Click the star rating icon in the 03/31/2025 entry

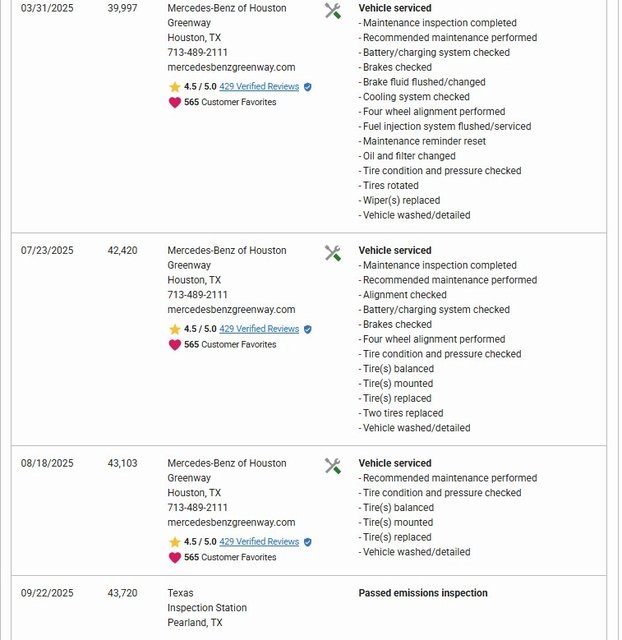click(175, 87)
